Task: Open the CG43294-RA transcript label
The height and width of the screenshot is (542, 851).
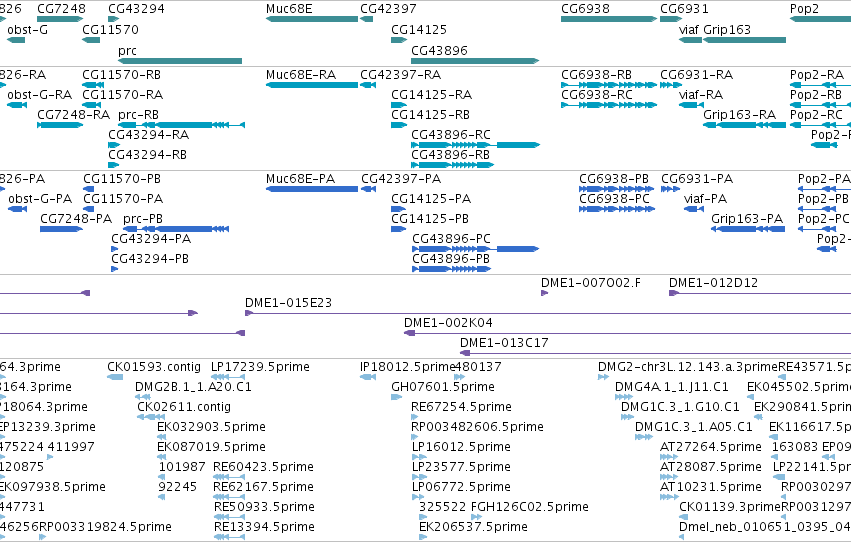Action: (149, 135)
